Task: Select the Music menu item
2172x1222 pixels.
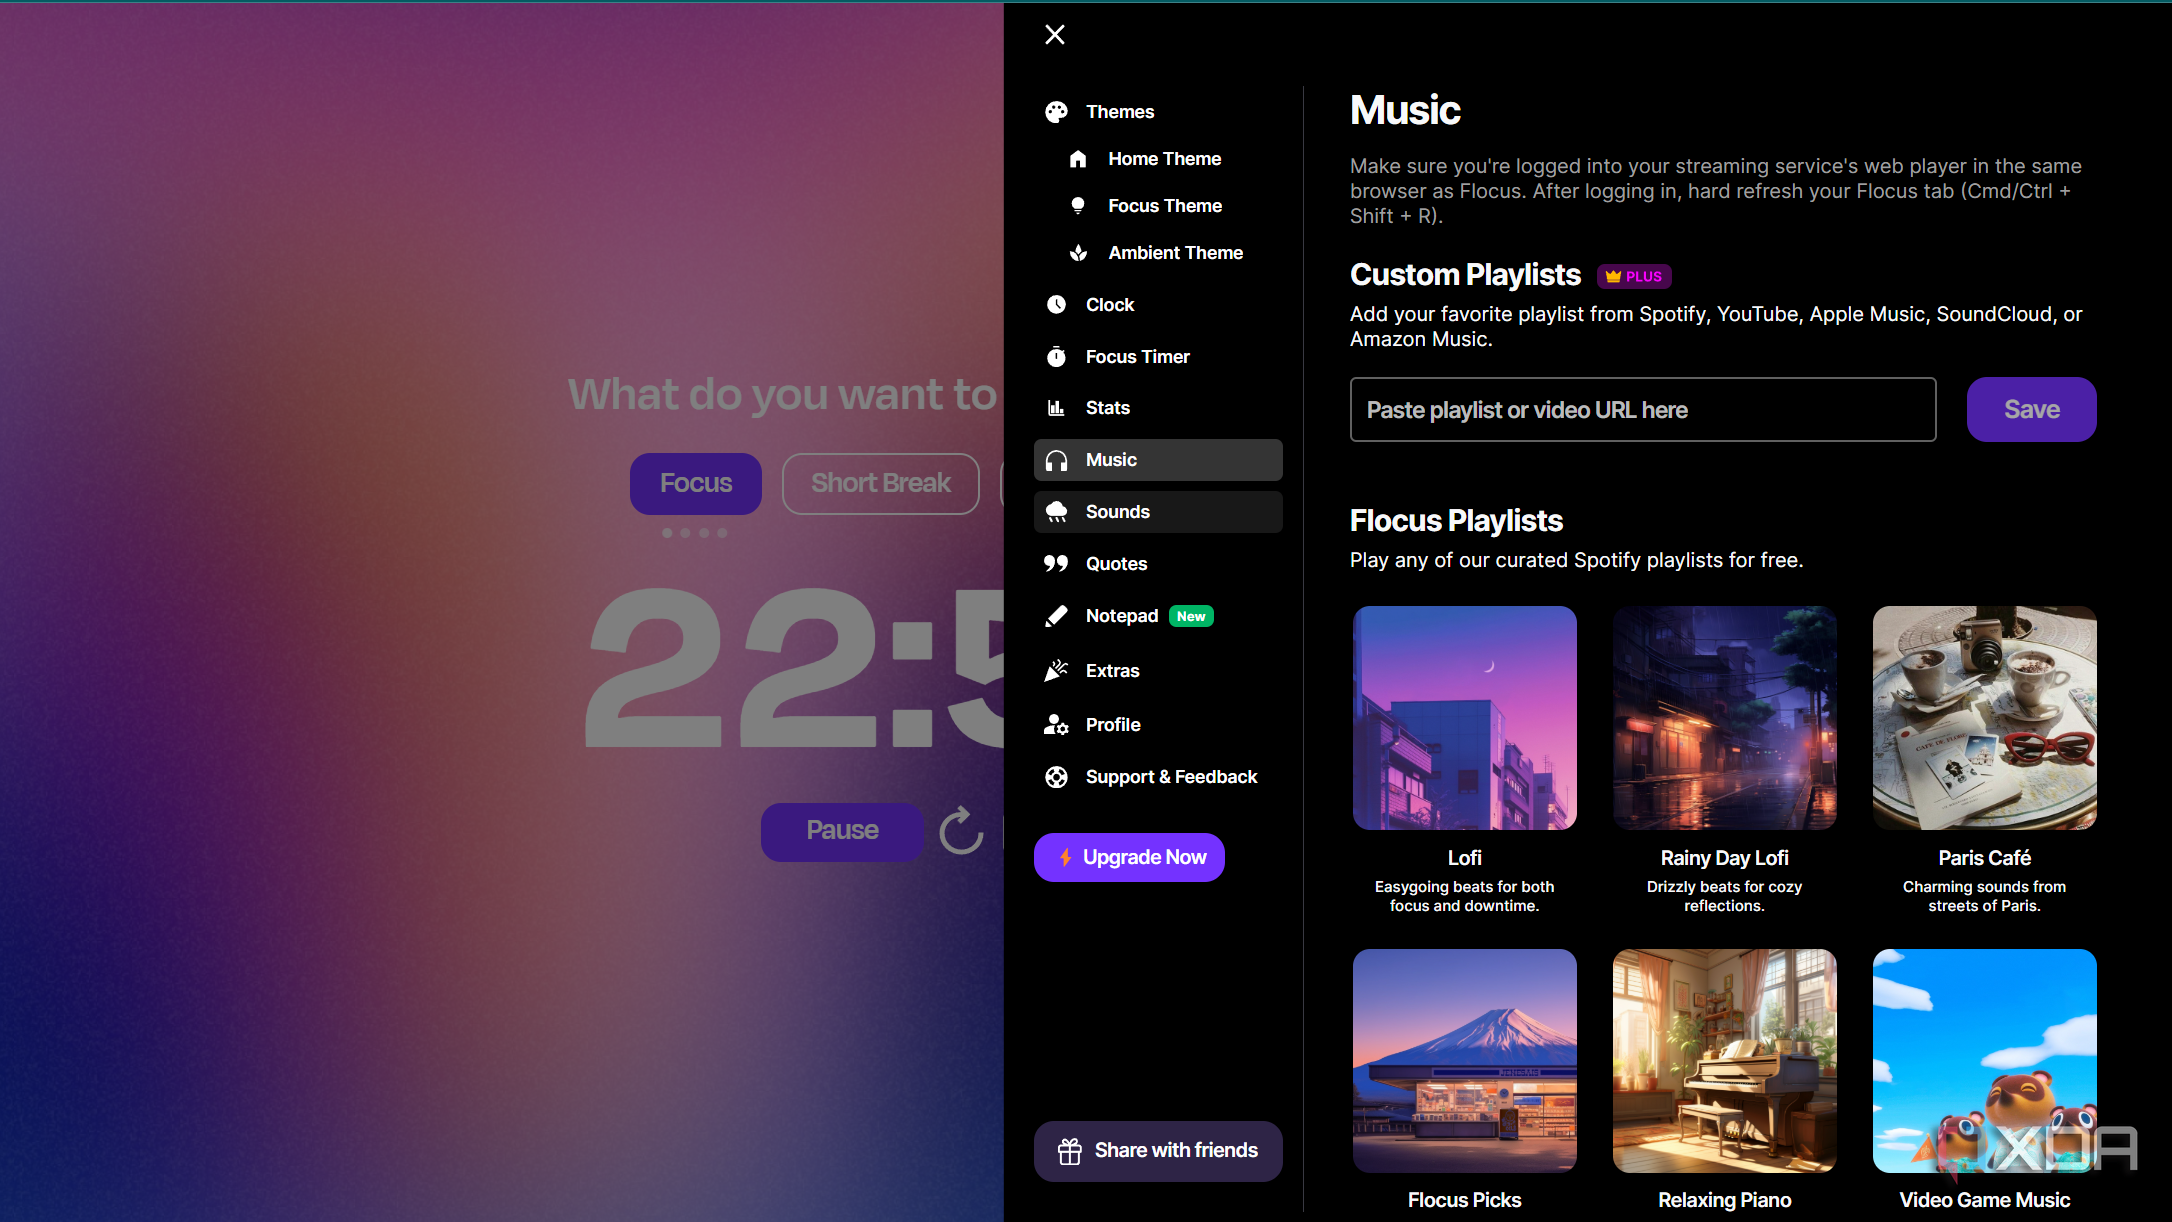Action: (x=1158, y=460)
